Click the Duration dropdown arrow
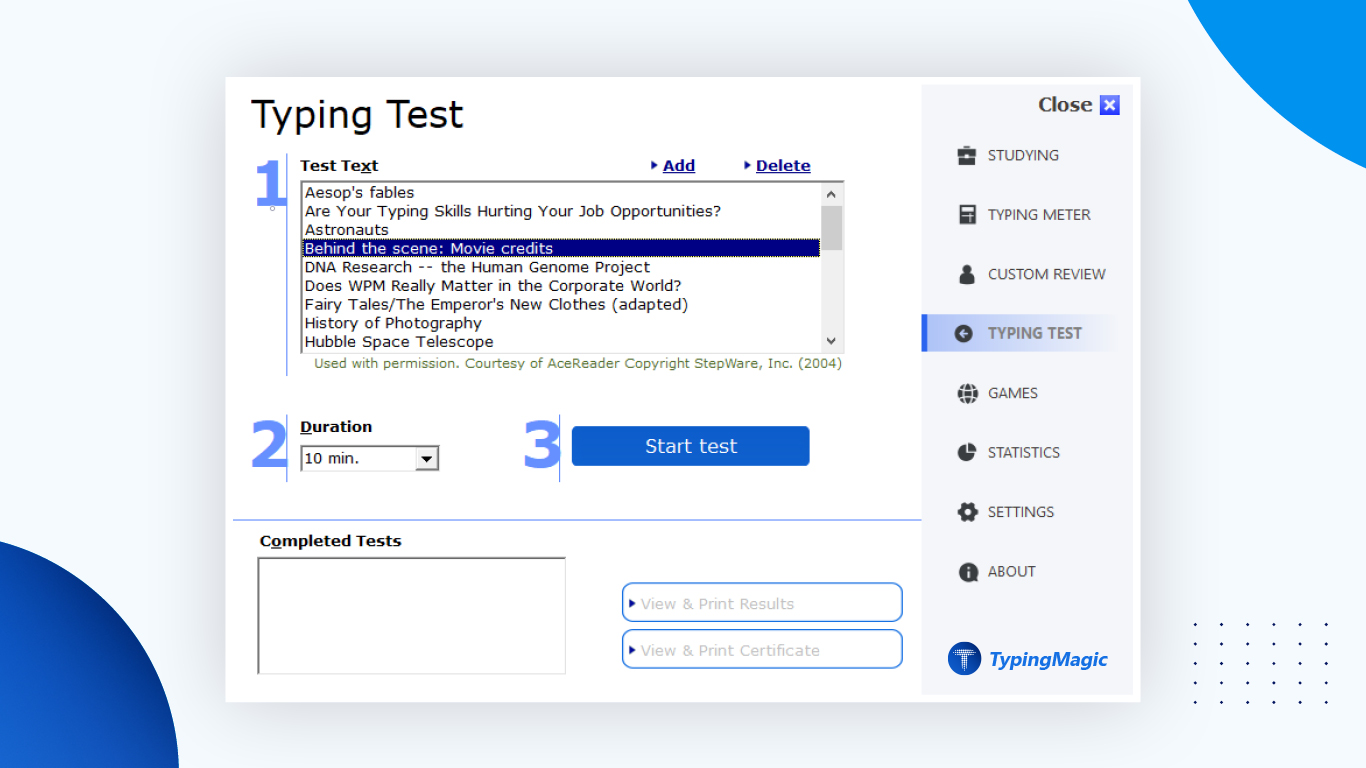The image size is (1366, 768). [428, 457]
